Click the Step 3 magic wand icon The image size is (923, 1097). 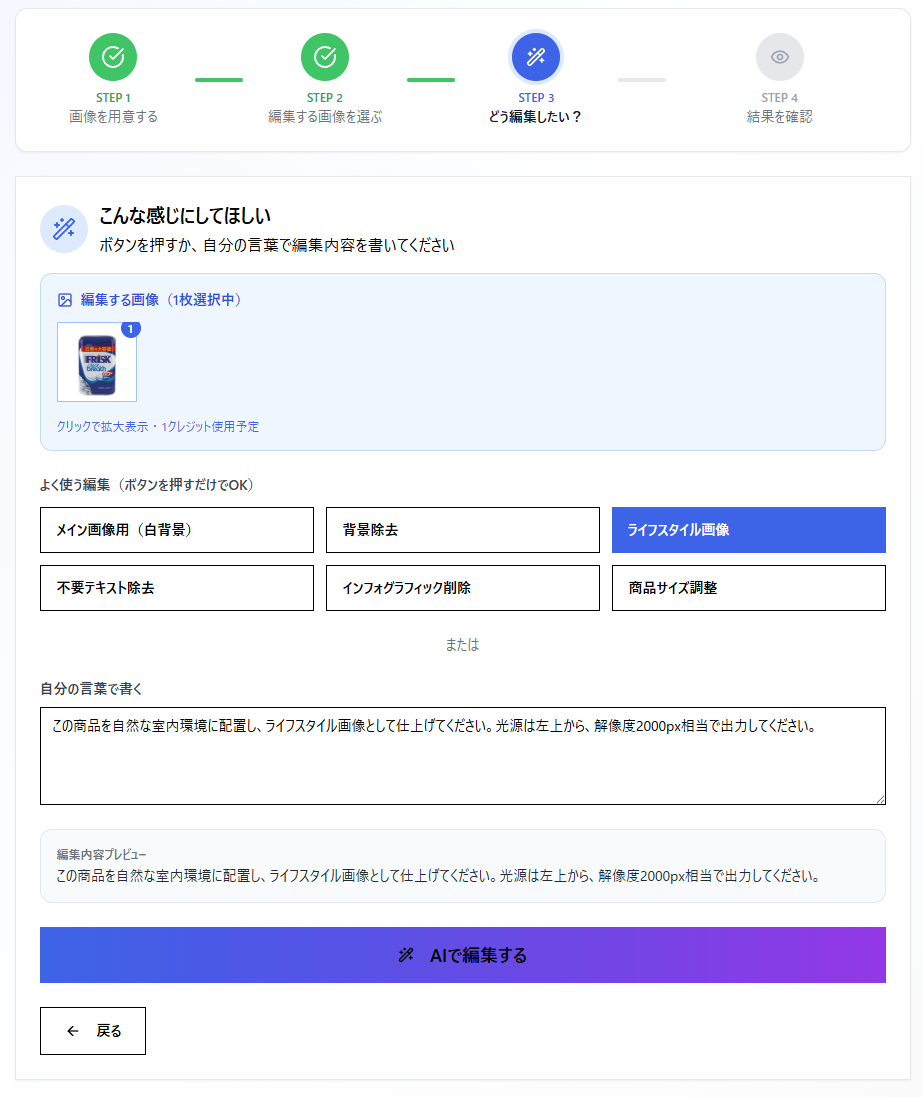(536, 57)
